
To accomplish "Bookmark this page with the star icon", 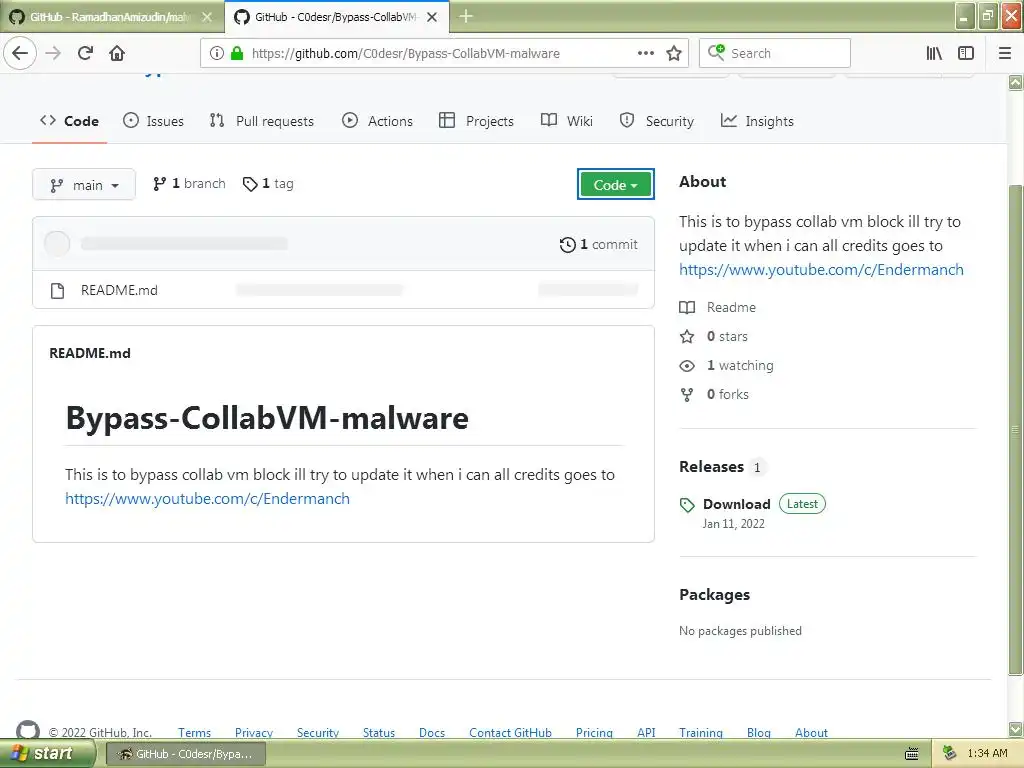I will click(674, 53).
